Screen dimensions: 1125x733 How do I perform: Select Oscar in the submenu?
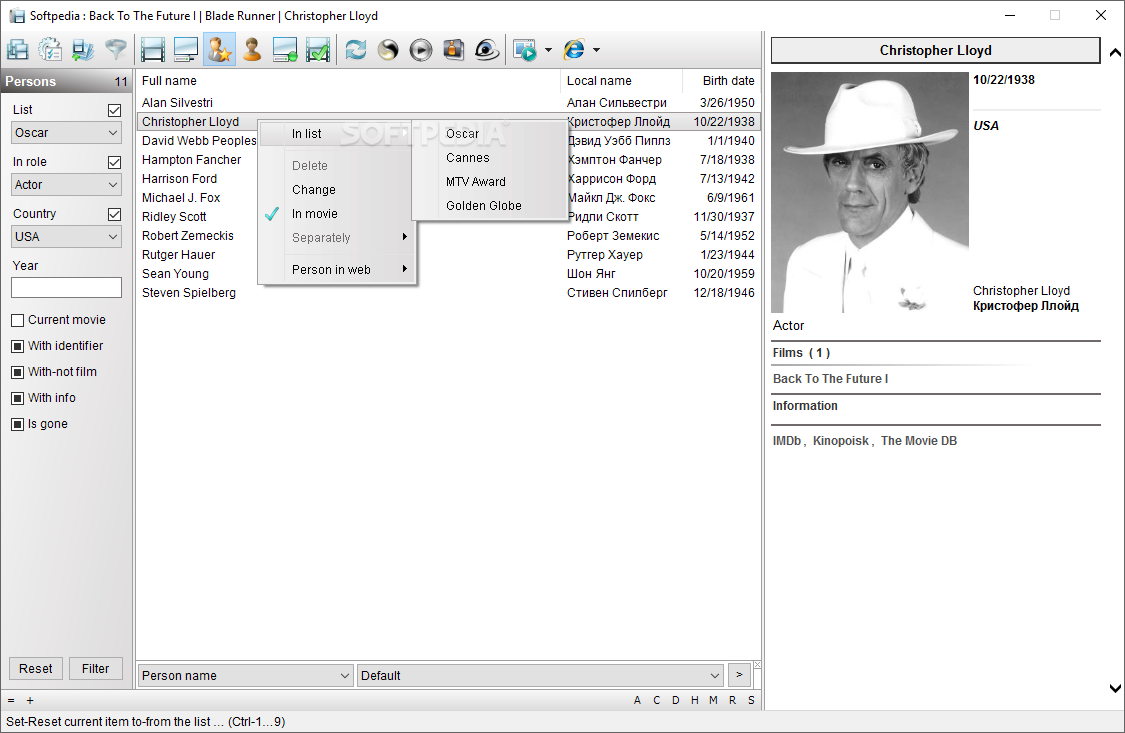click(490, 133)
